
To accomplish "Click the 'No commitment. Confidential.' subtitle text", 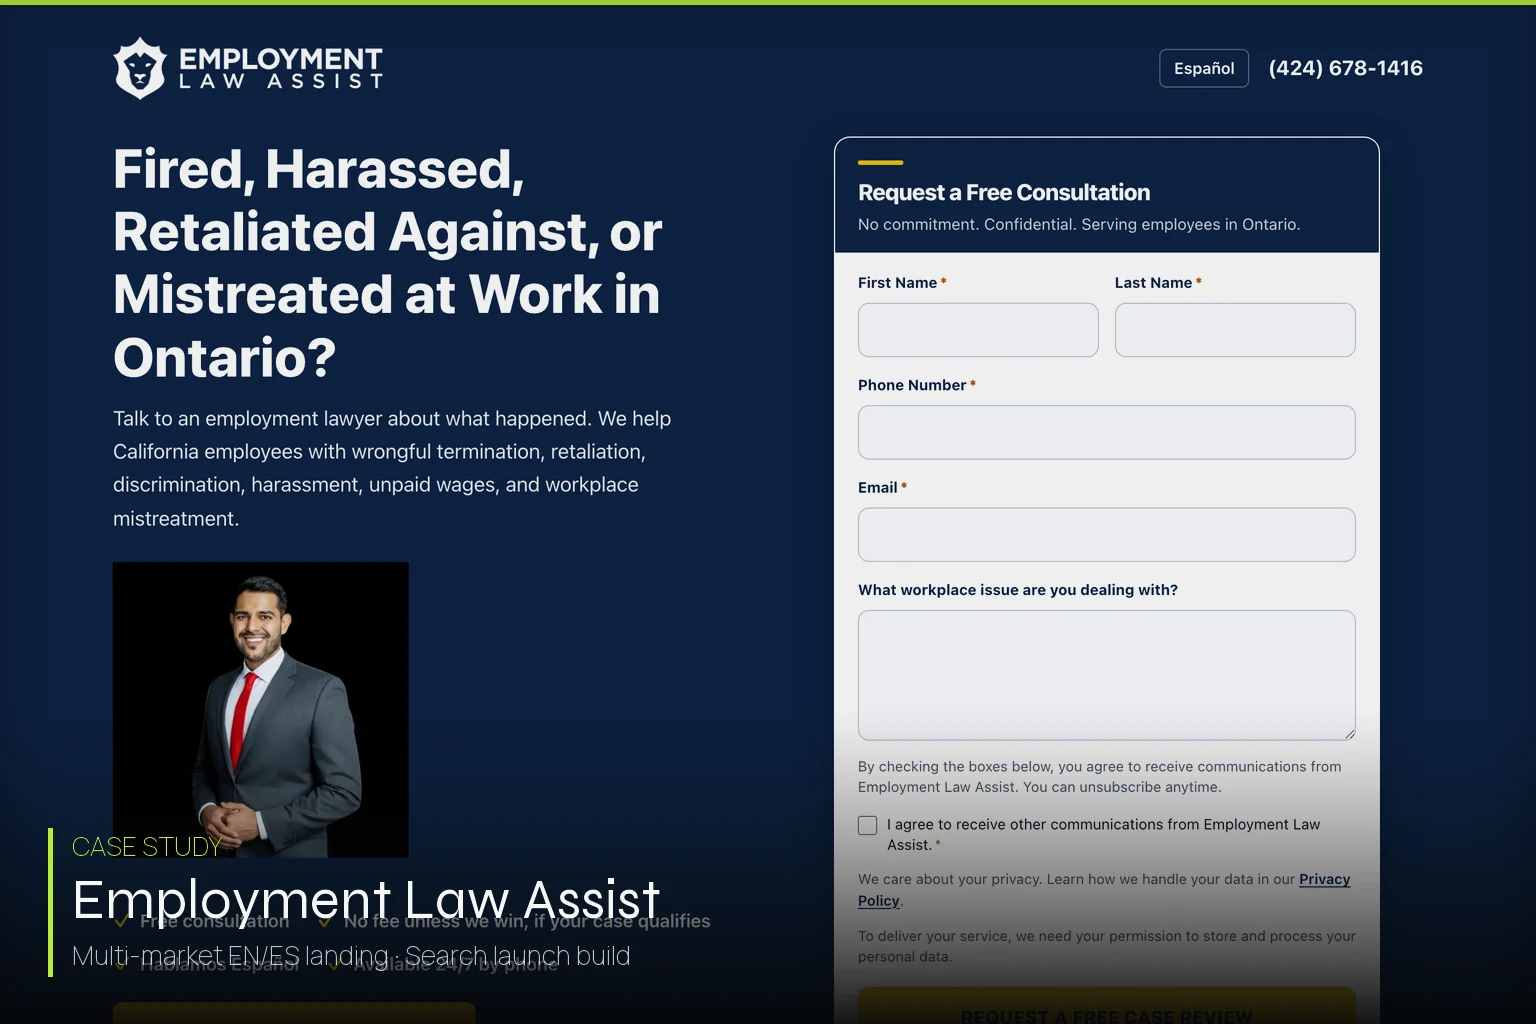I will (1079, 224).
